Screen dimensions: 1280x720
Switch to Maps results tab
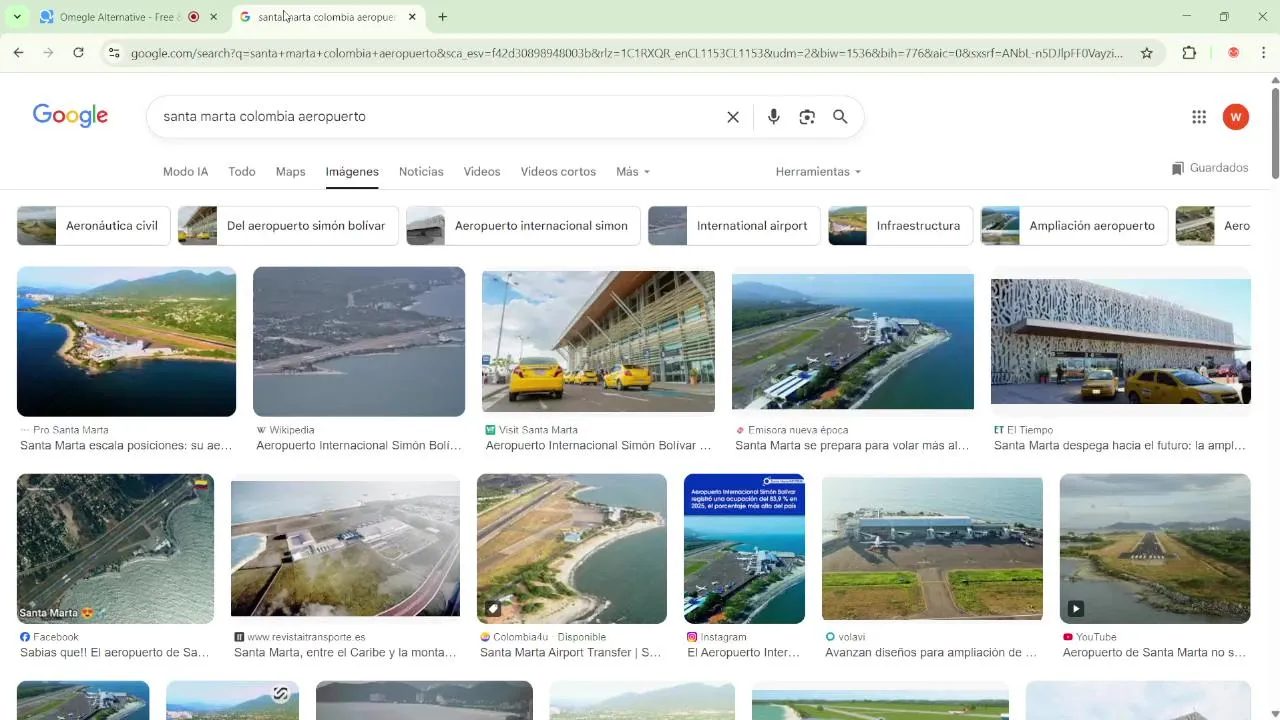[290, 172]
